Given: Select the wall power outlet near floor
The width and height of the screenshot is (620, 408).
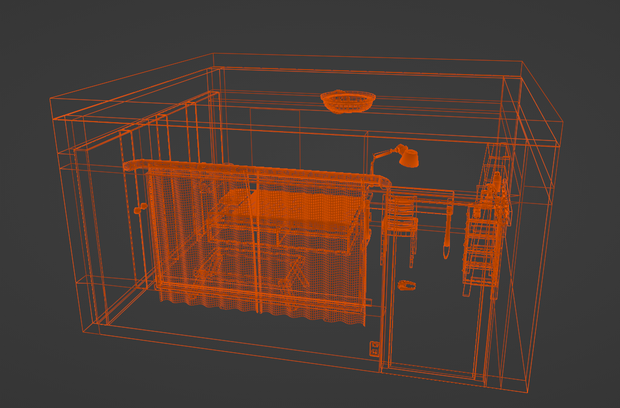Looking at the screenshot, I should [374, 349].
